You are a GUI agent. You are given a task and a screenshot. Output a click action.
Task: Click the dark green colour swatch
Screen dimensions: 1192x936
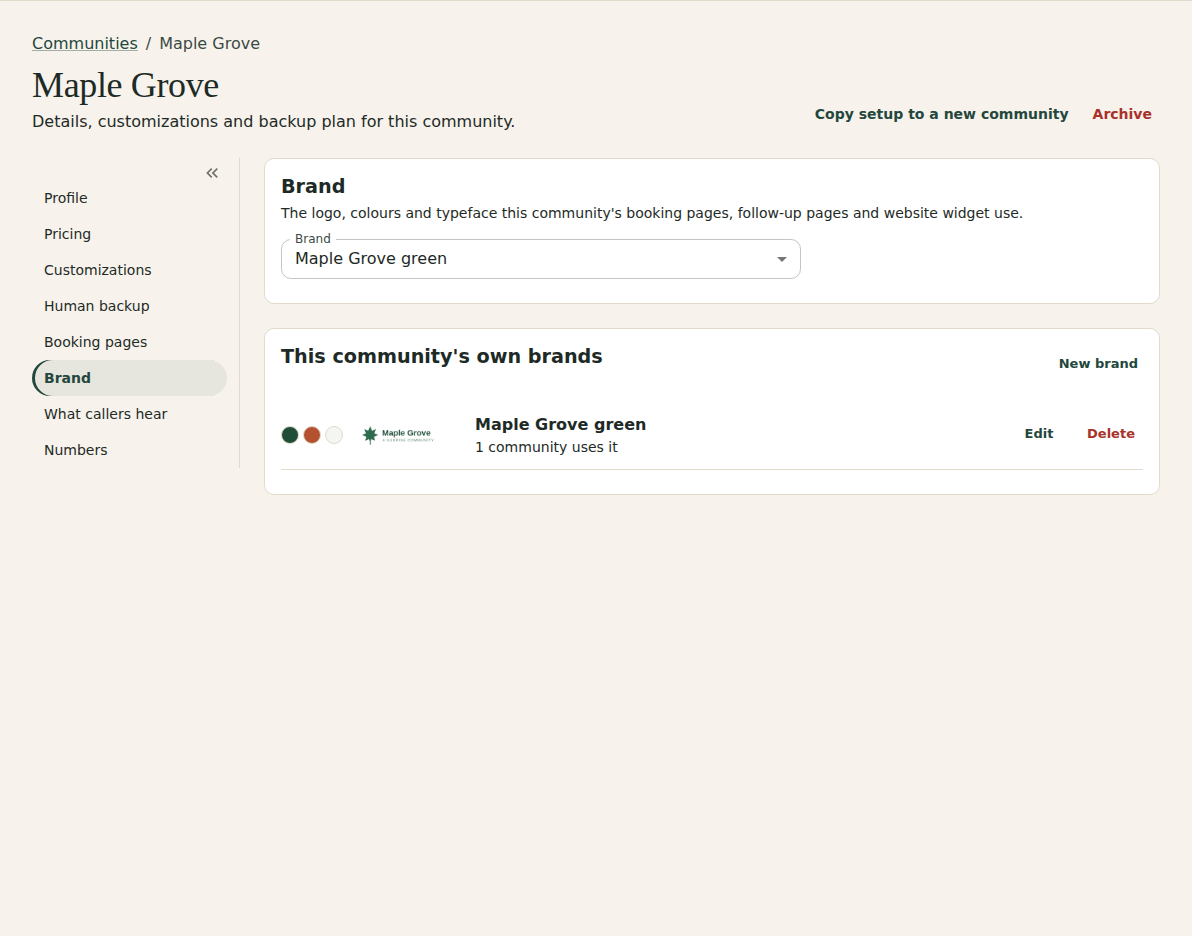coord(290,435)
